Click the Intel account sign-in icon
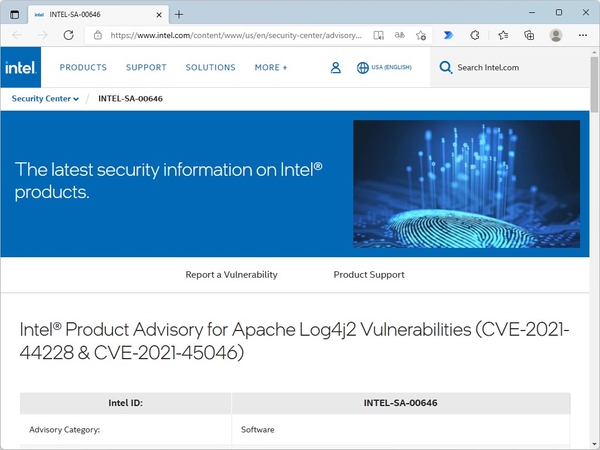The height and width of the screenshot is (450, 600). pos(336,67)
